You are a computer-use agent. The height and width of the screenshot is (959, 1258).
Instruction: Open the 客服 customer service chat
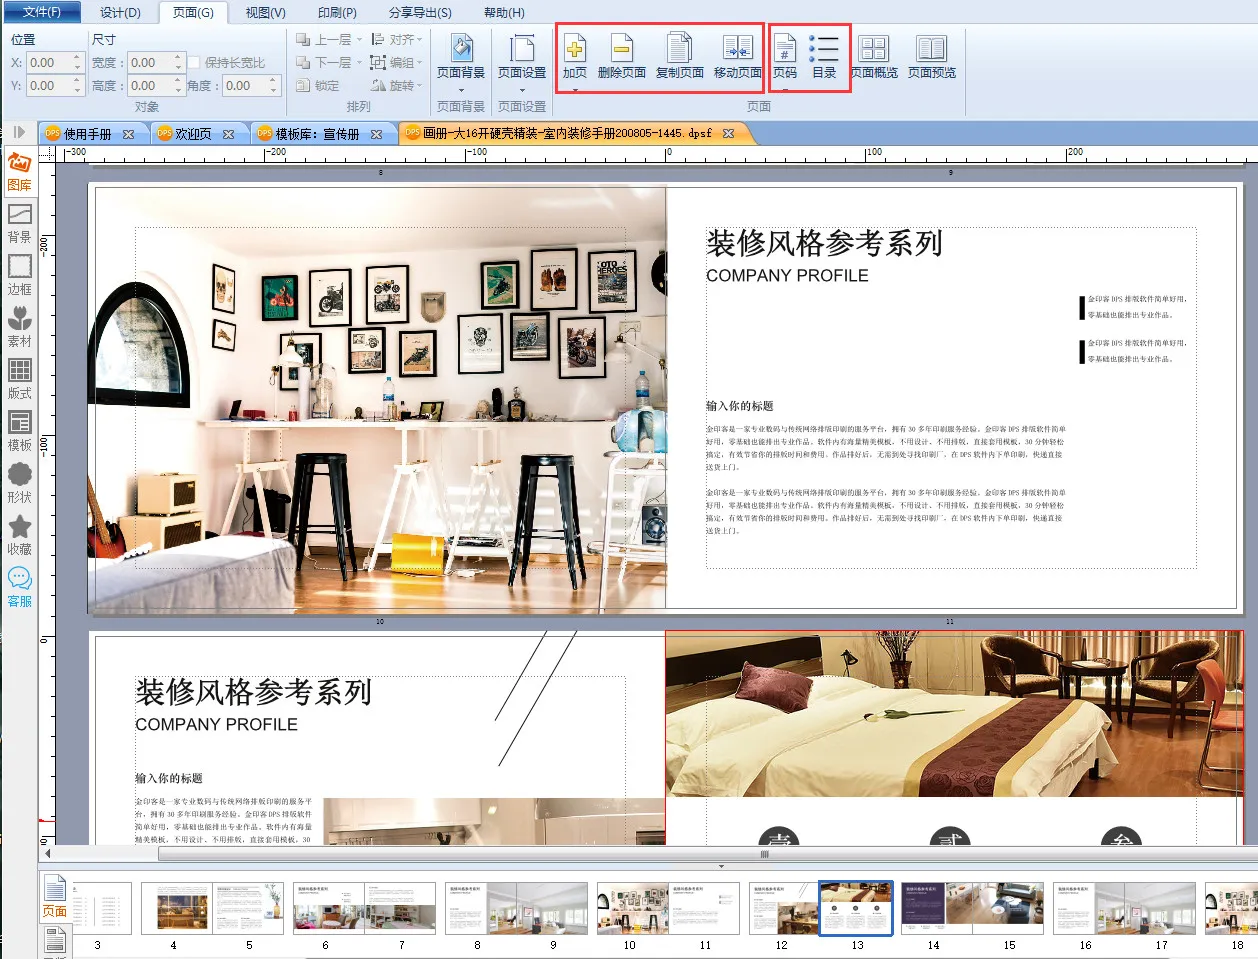click(x=19, y=587)
